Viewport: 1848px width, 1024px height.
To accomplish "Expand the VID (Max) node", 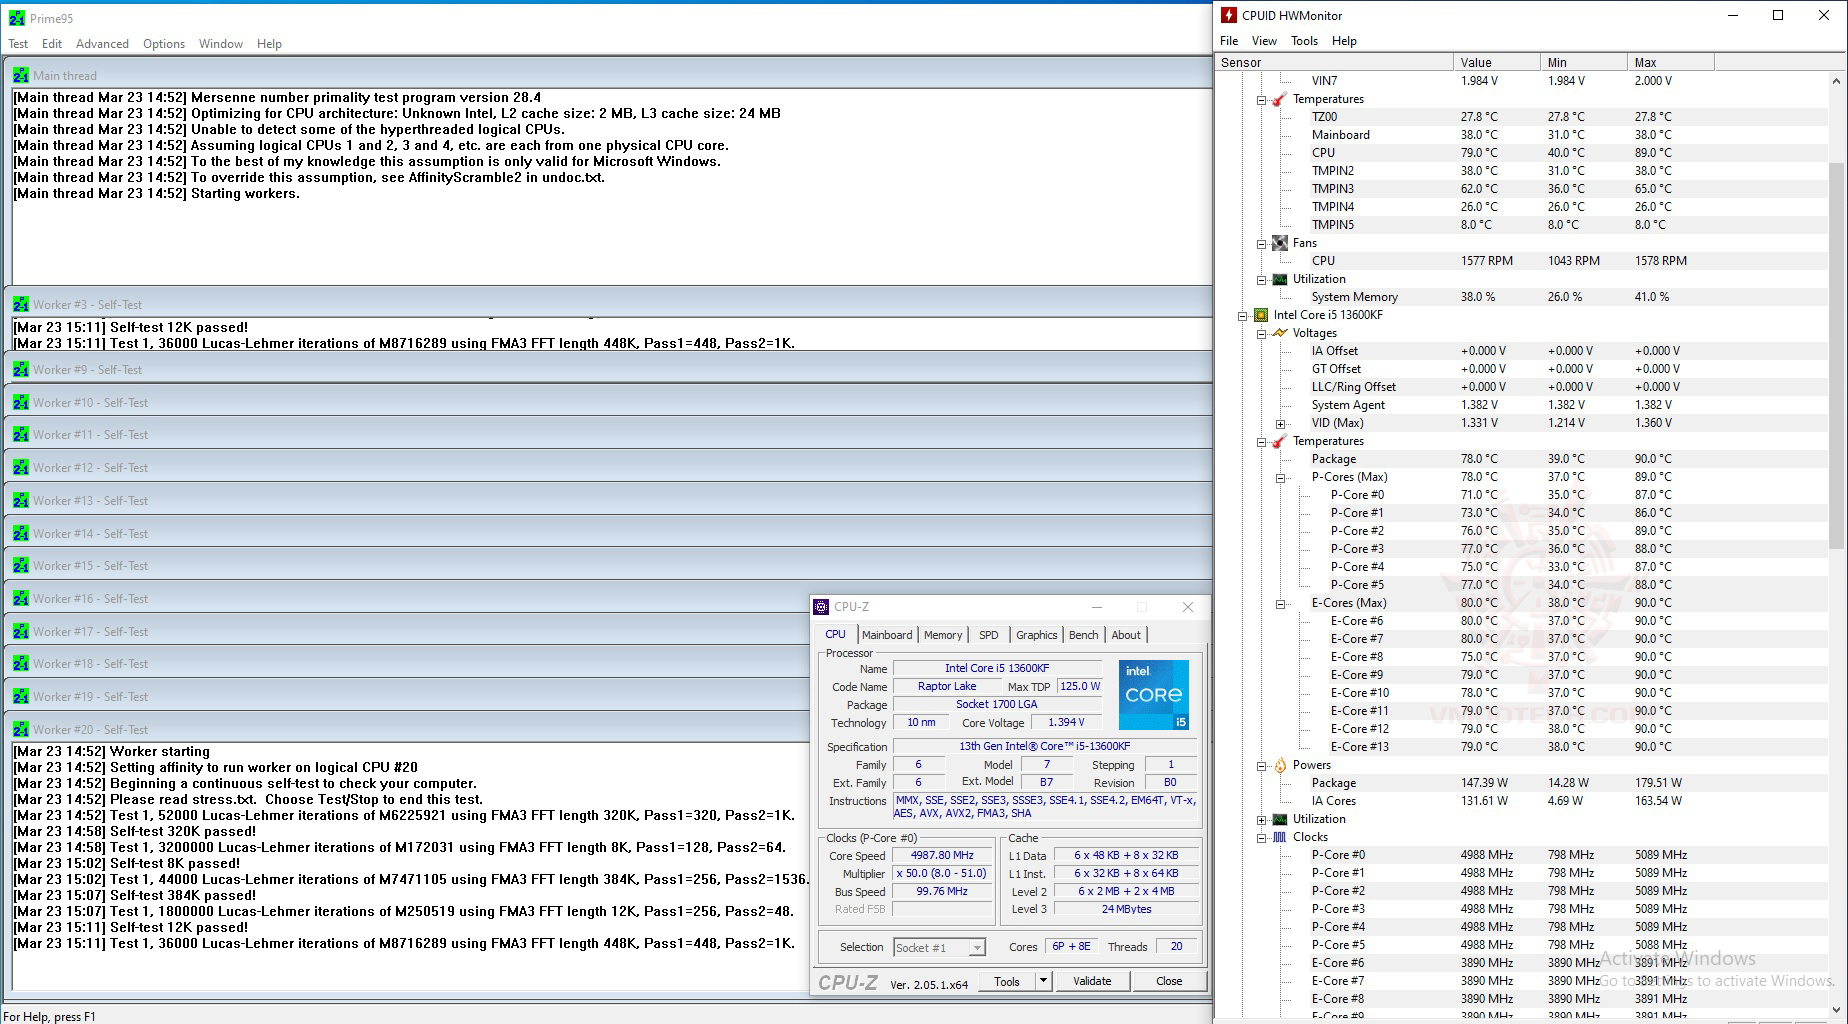I will coord(1281,423).
